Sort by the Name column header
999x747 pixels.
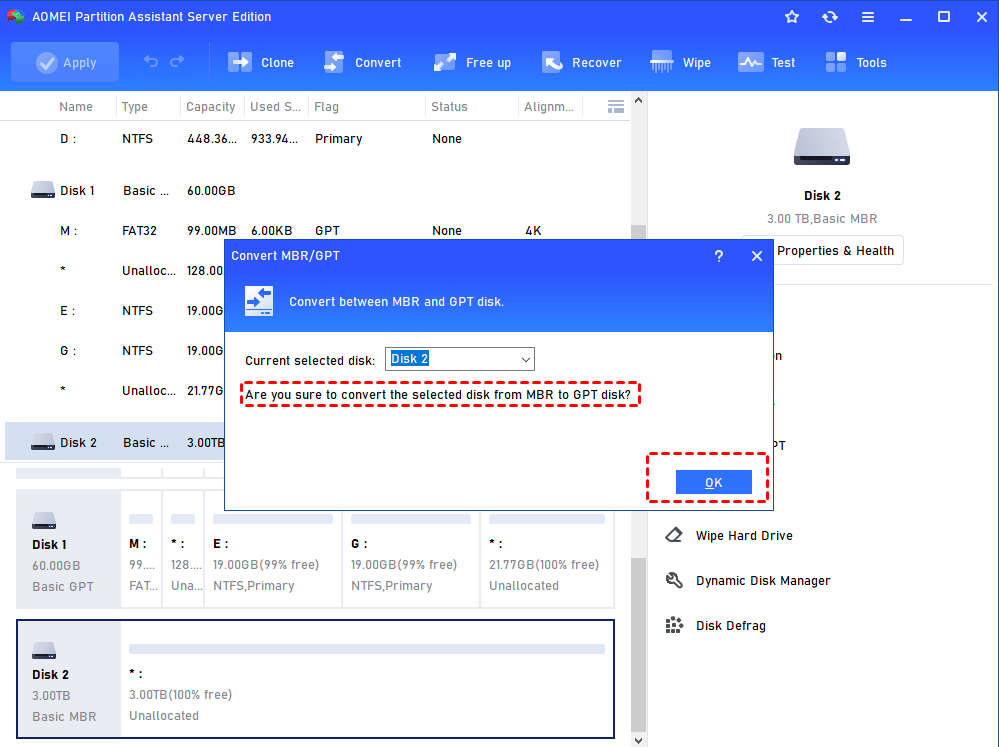[x=76, y=106]
